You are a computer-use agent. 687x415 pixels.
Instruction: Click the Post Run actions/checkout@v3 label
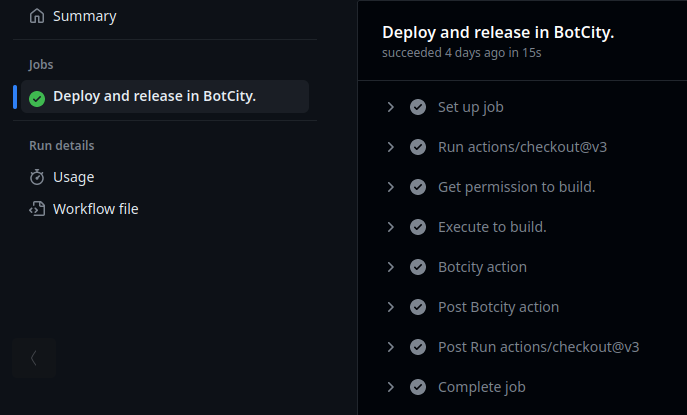point(538,347)
